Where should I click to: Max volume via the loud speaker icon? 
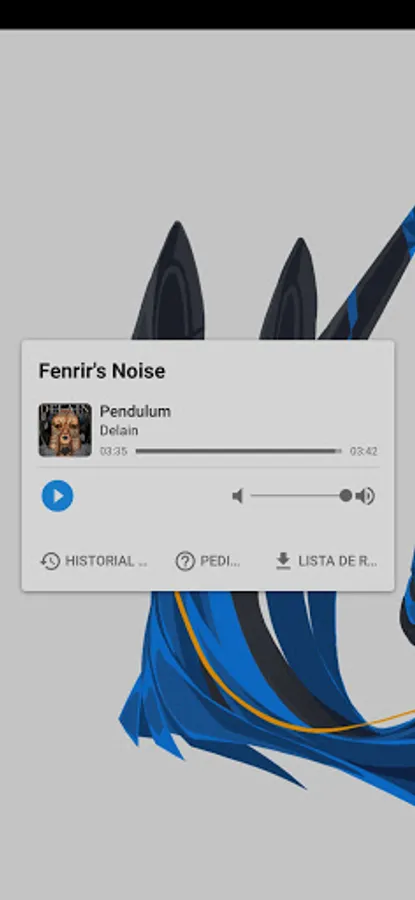[x=365, y=495]
